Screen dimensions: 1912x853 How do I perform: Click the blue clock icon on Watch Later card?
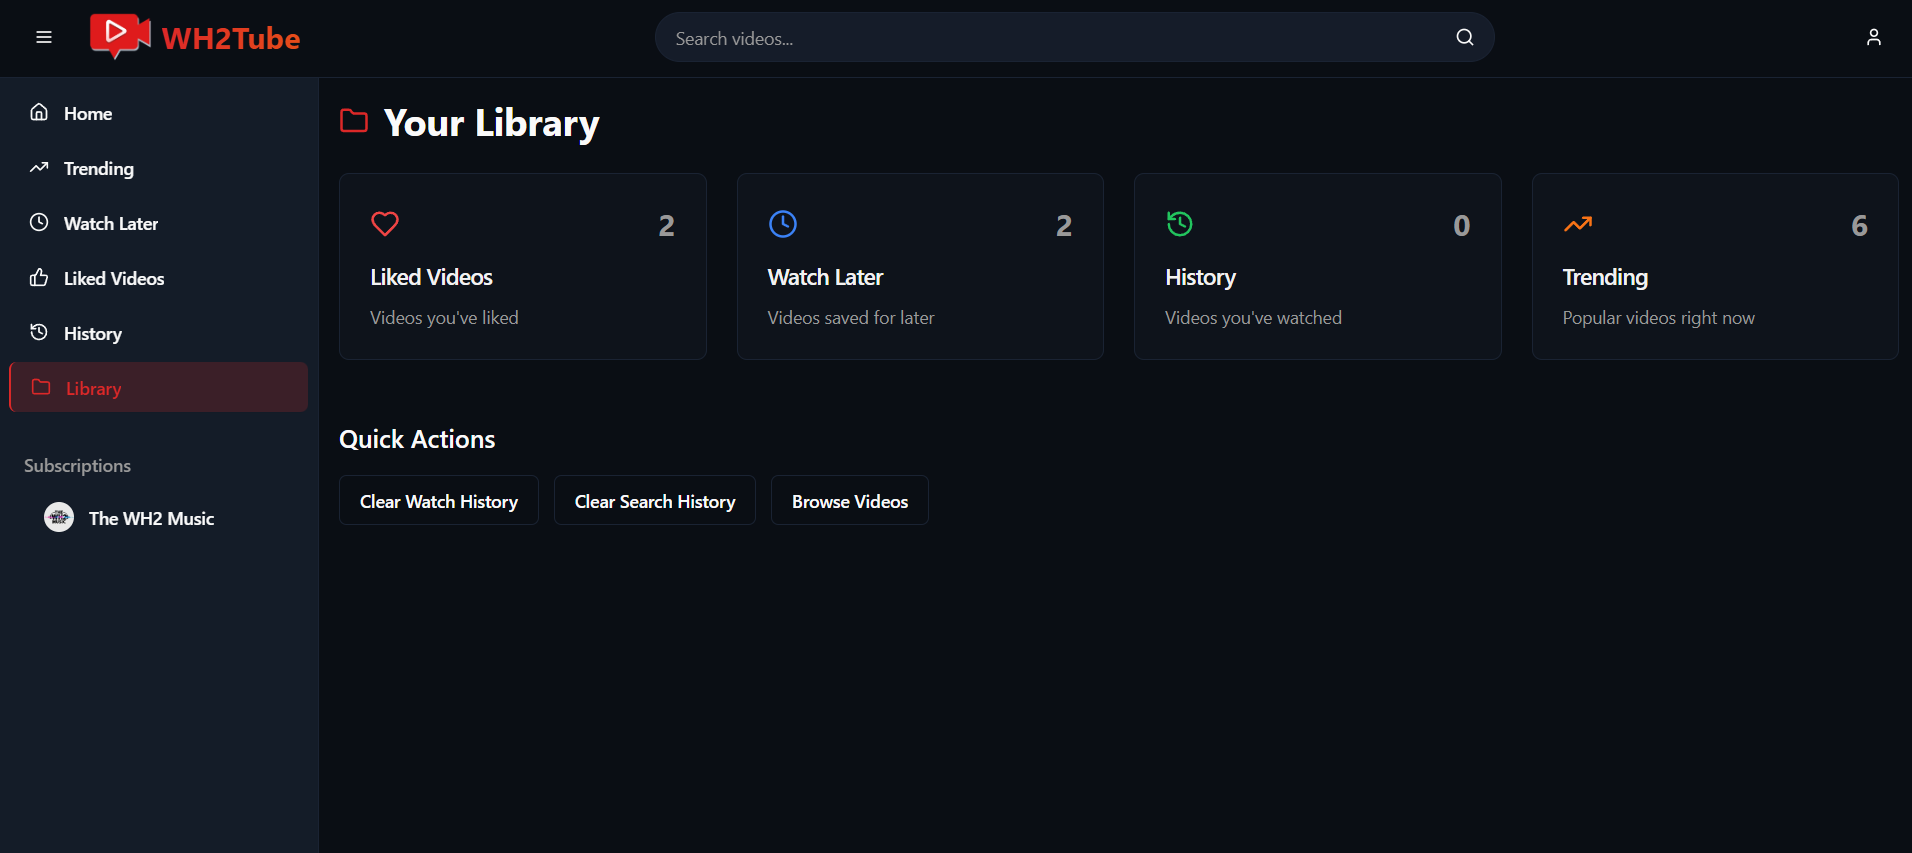point(782,224)
